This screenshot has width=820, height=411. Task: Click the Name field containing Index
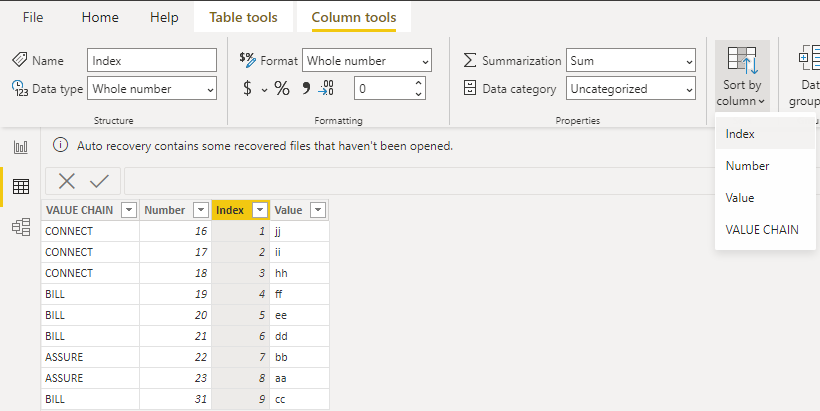pyautogui.click(x=152, y=61)
